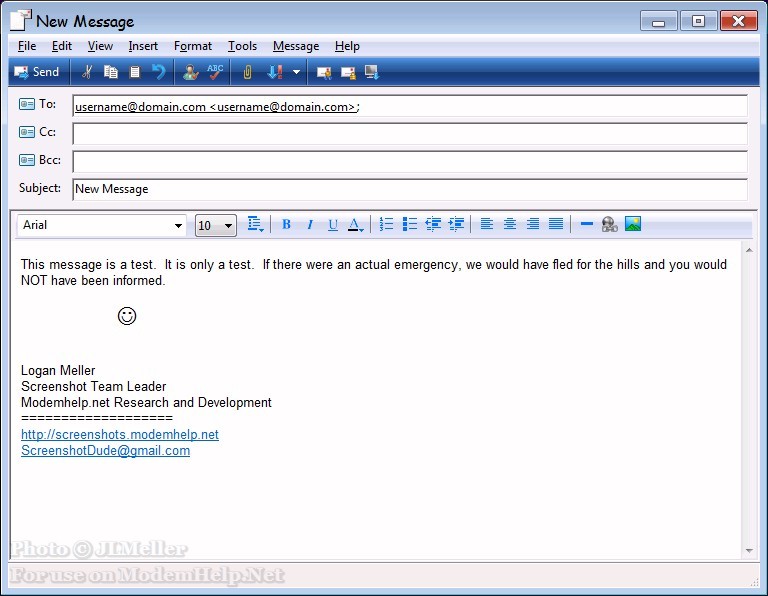The width and height of the screenshot is (768, 596).
Task: Click the Send button
Action: click(37, 72)
